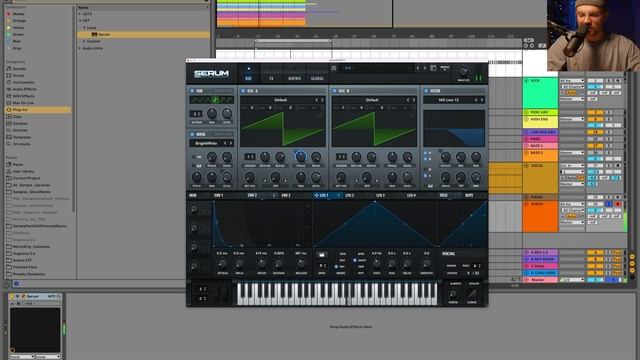Toggle the NOISE oscillator on/off
Viewport: 640px width, 360px height.
(193, 134)
